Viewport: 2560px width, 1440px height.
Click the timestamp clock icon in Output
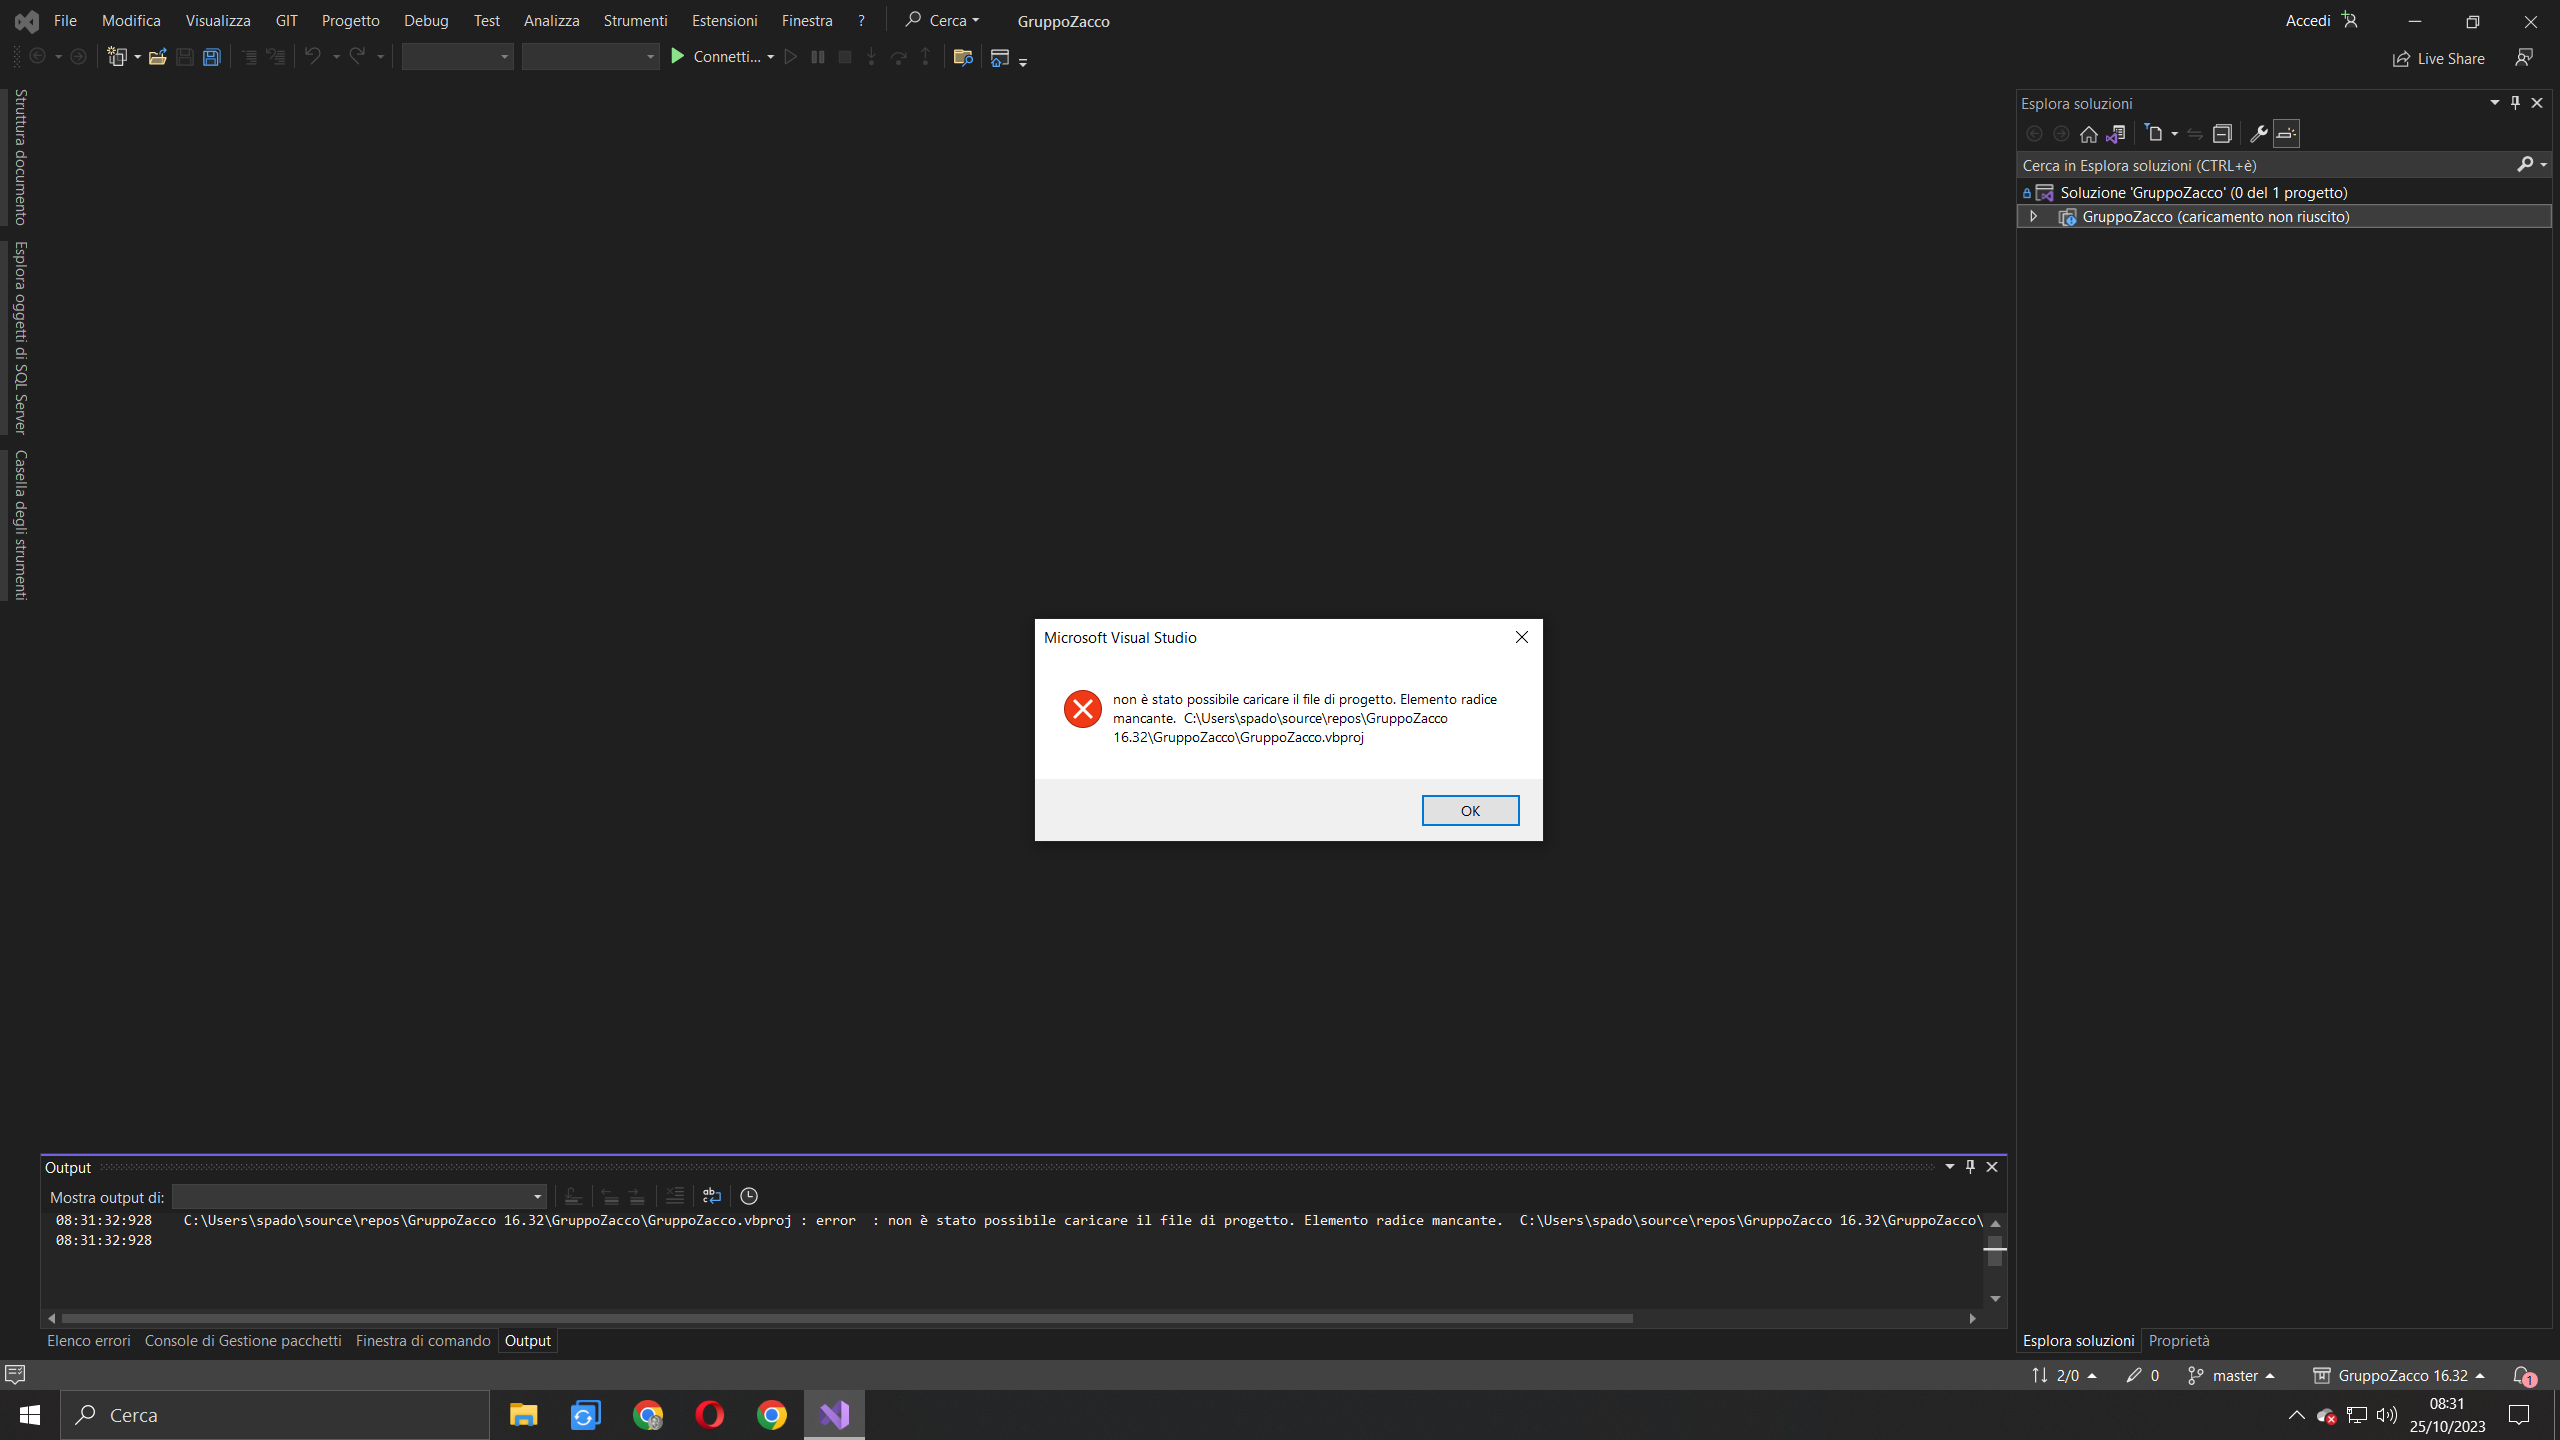(x=749, y=1196)
